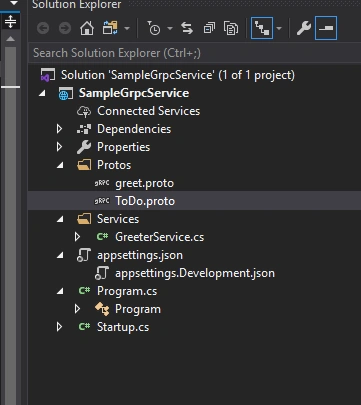Collapse the appsettings.json node
This screenshot has height=405, width=361.
point(60,255)
